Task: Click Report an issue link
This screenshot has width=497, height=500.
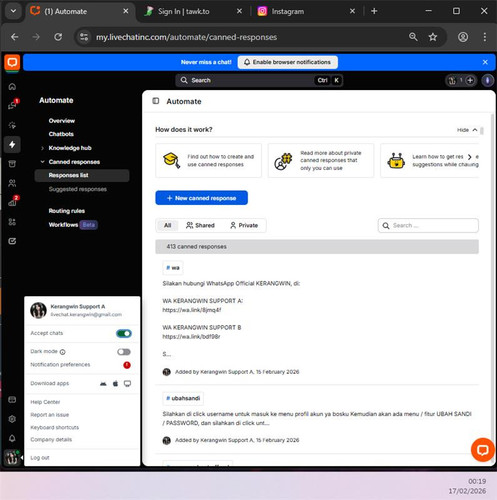Action: pyautogui.click(x=50, y=415)
